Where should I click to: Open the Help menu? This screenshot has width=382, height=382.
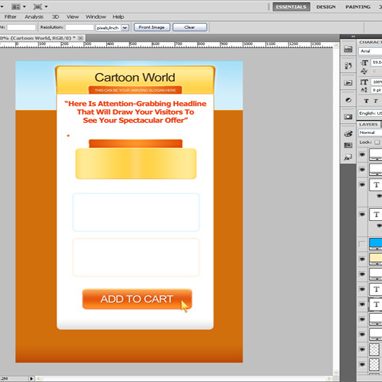pyautogui.click(x=118, y=17)
